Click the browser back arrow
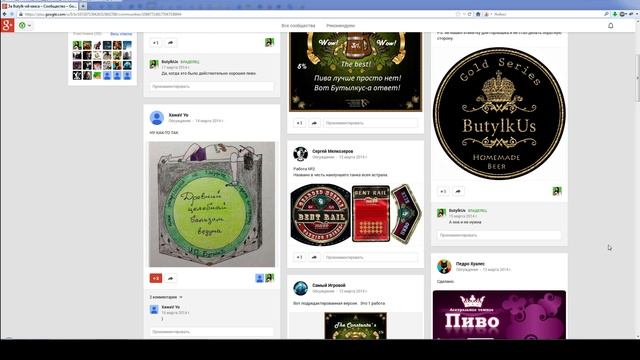The height and width of the screenshot is (360, 640). (4, 14)
